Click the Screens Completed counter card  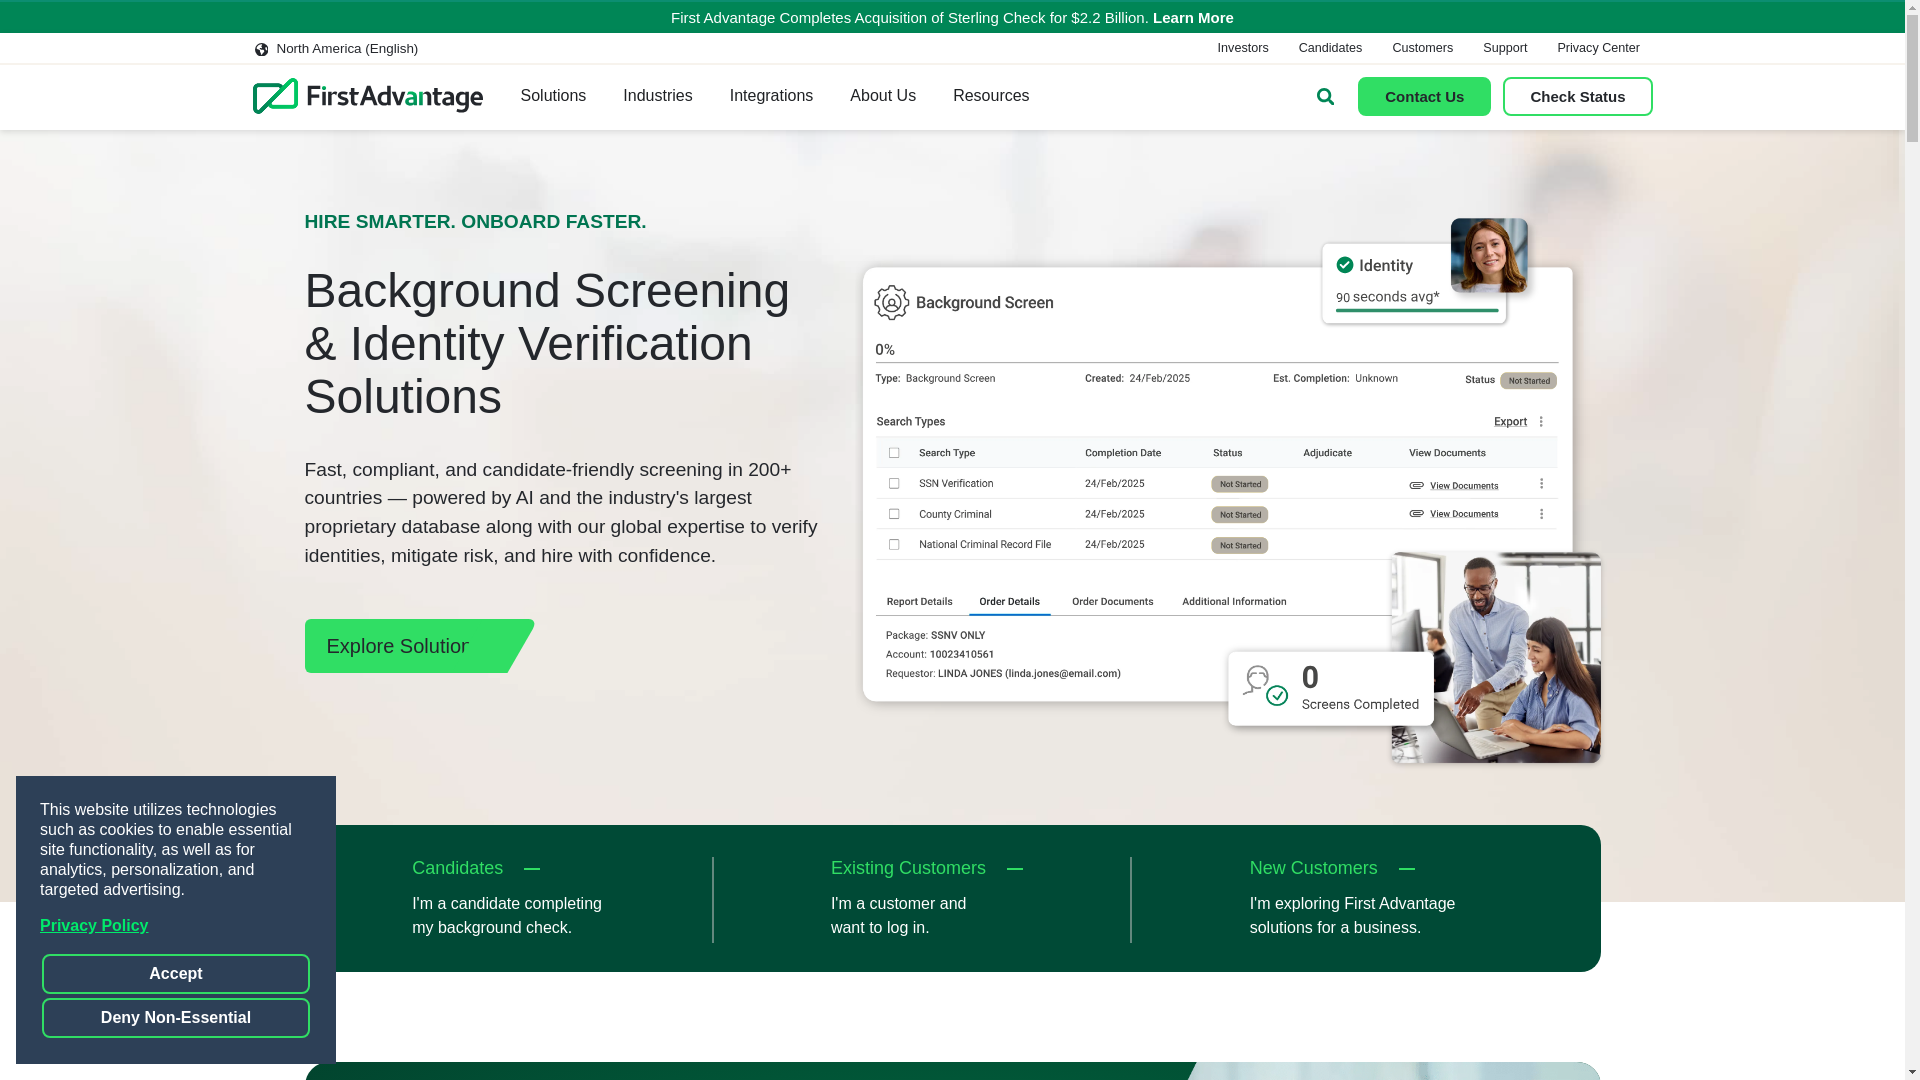(x=1330, y=689)
